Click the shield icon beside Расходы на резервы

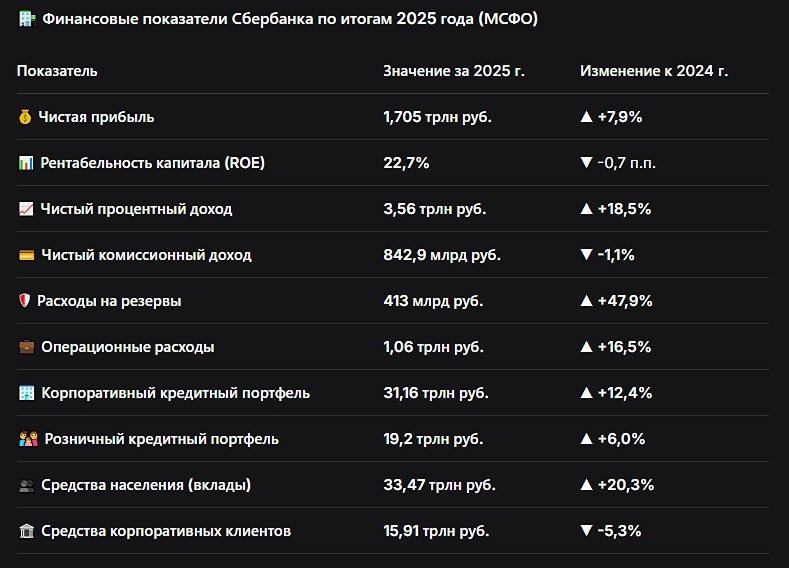coord(25,301)
